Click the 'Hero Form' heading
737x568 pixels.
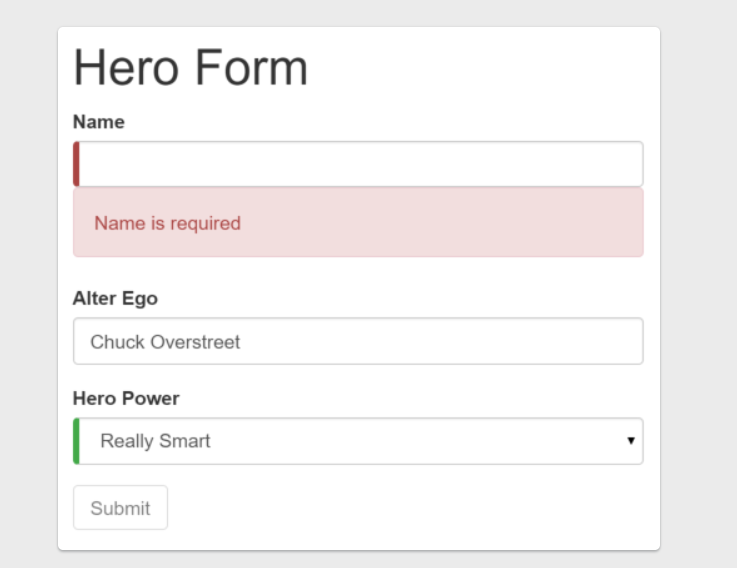pos(190,68)
